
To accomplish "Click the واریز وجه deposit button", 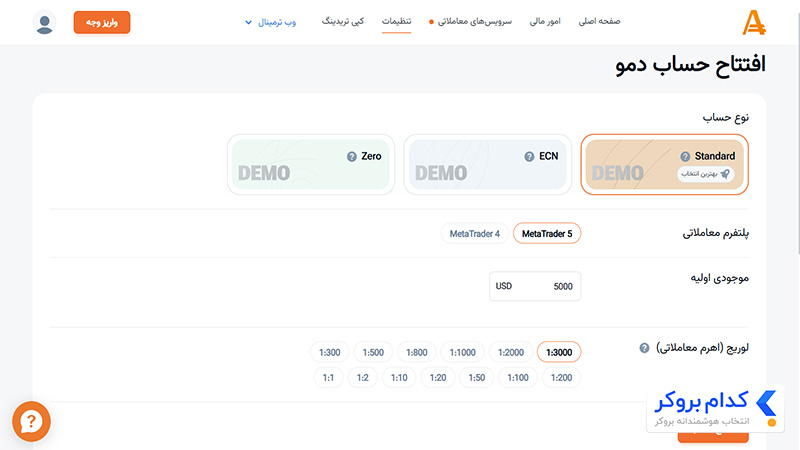I will 102,22.
